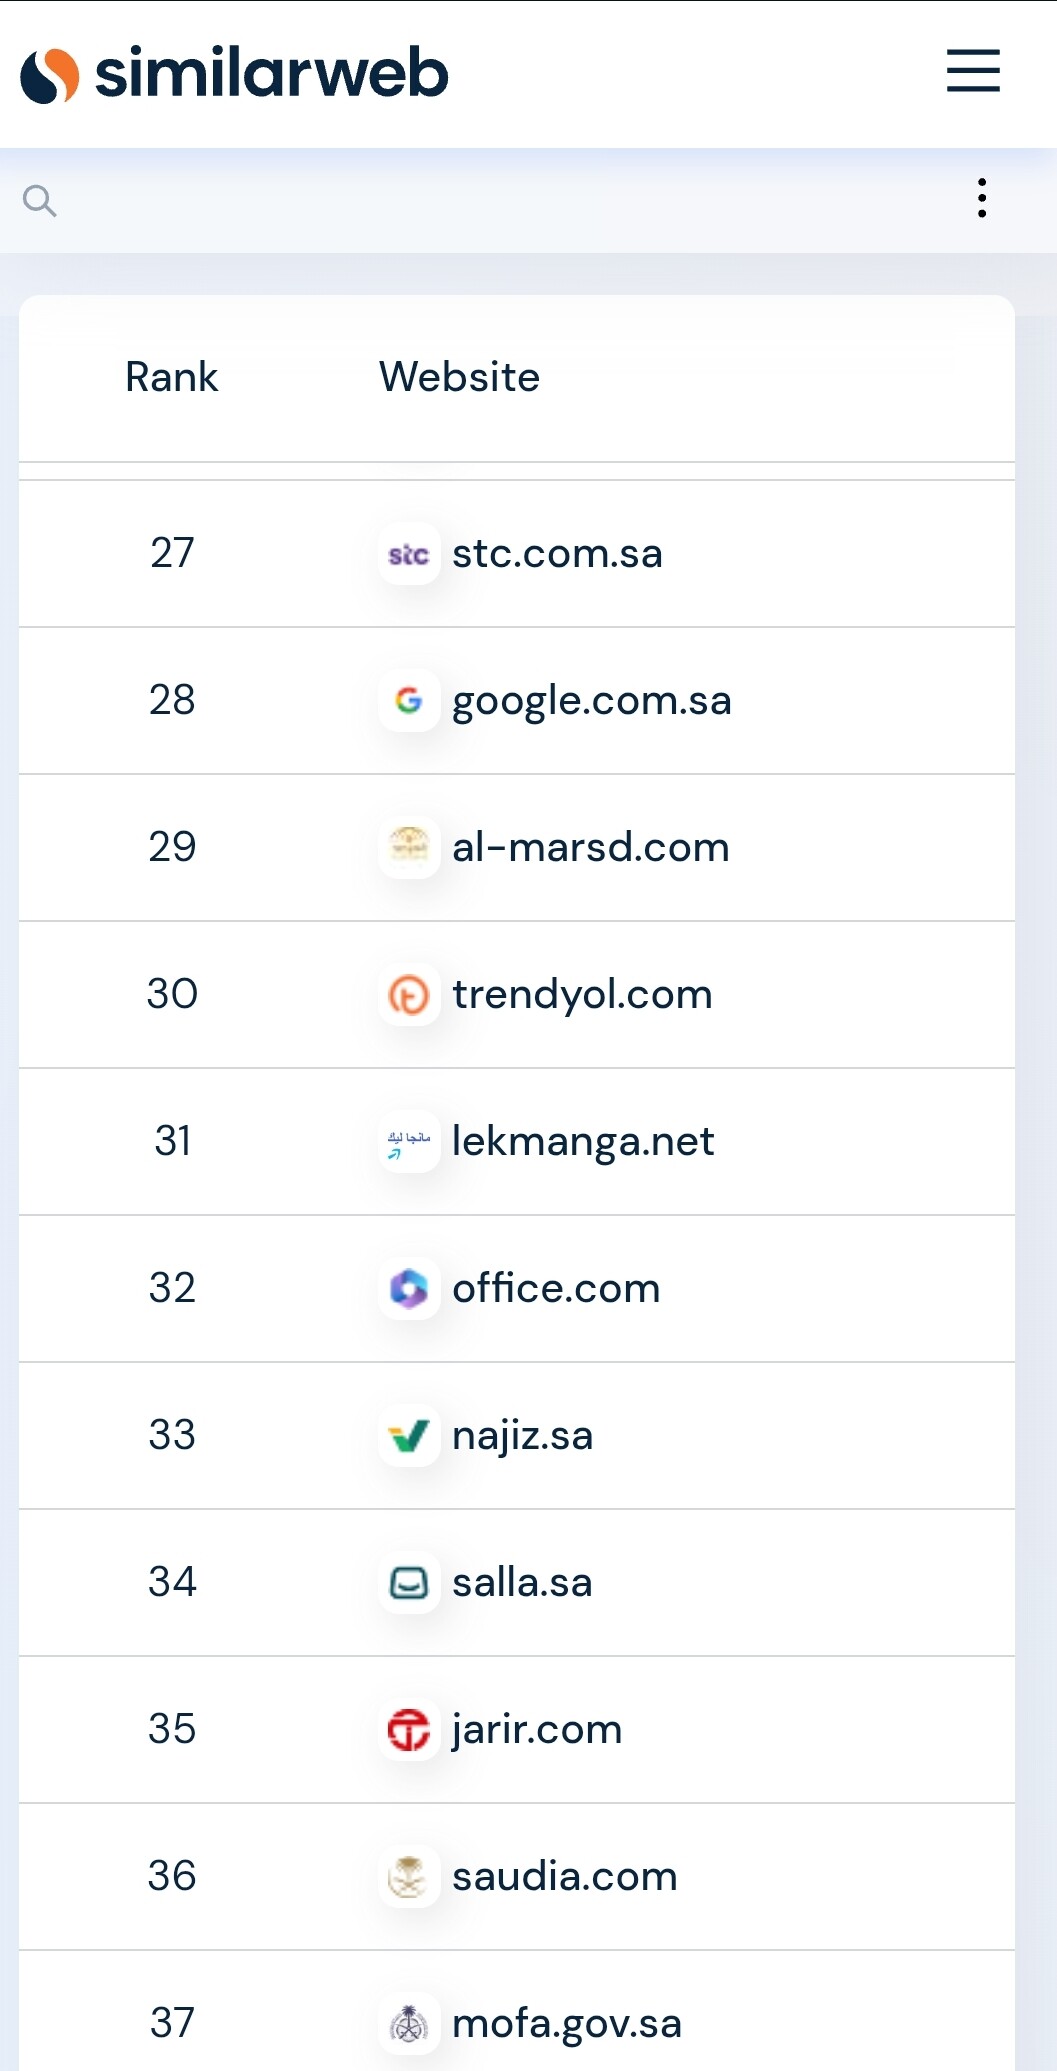Click the stc.com.sa favicon
The height and width of the screenshot is (2071, 1057).
[408, 554]
